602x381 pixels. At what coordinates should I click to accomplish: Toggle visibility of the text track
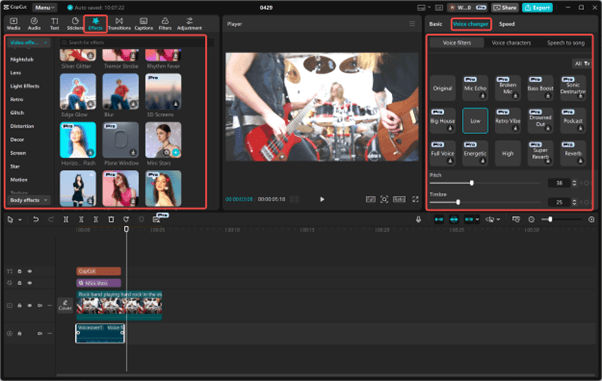coord(30,271)
